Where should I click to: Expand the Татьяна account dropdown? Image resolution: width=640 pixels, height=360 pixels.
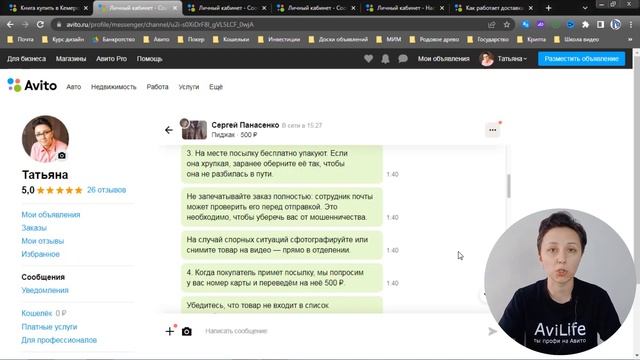512,59
